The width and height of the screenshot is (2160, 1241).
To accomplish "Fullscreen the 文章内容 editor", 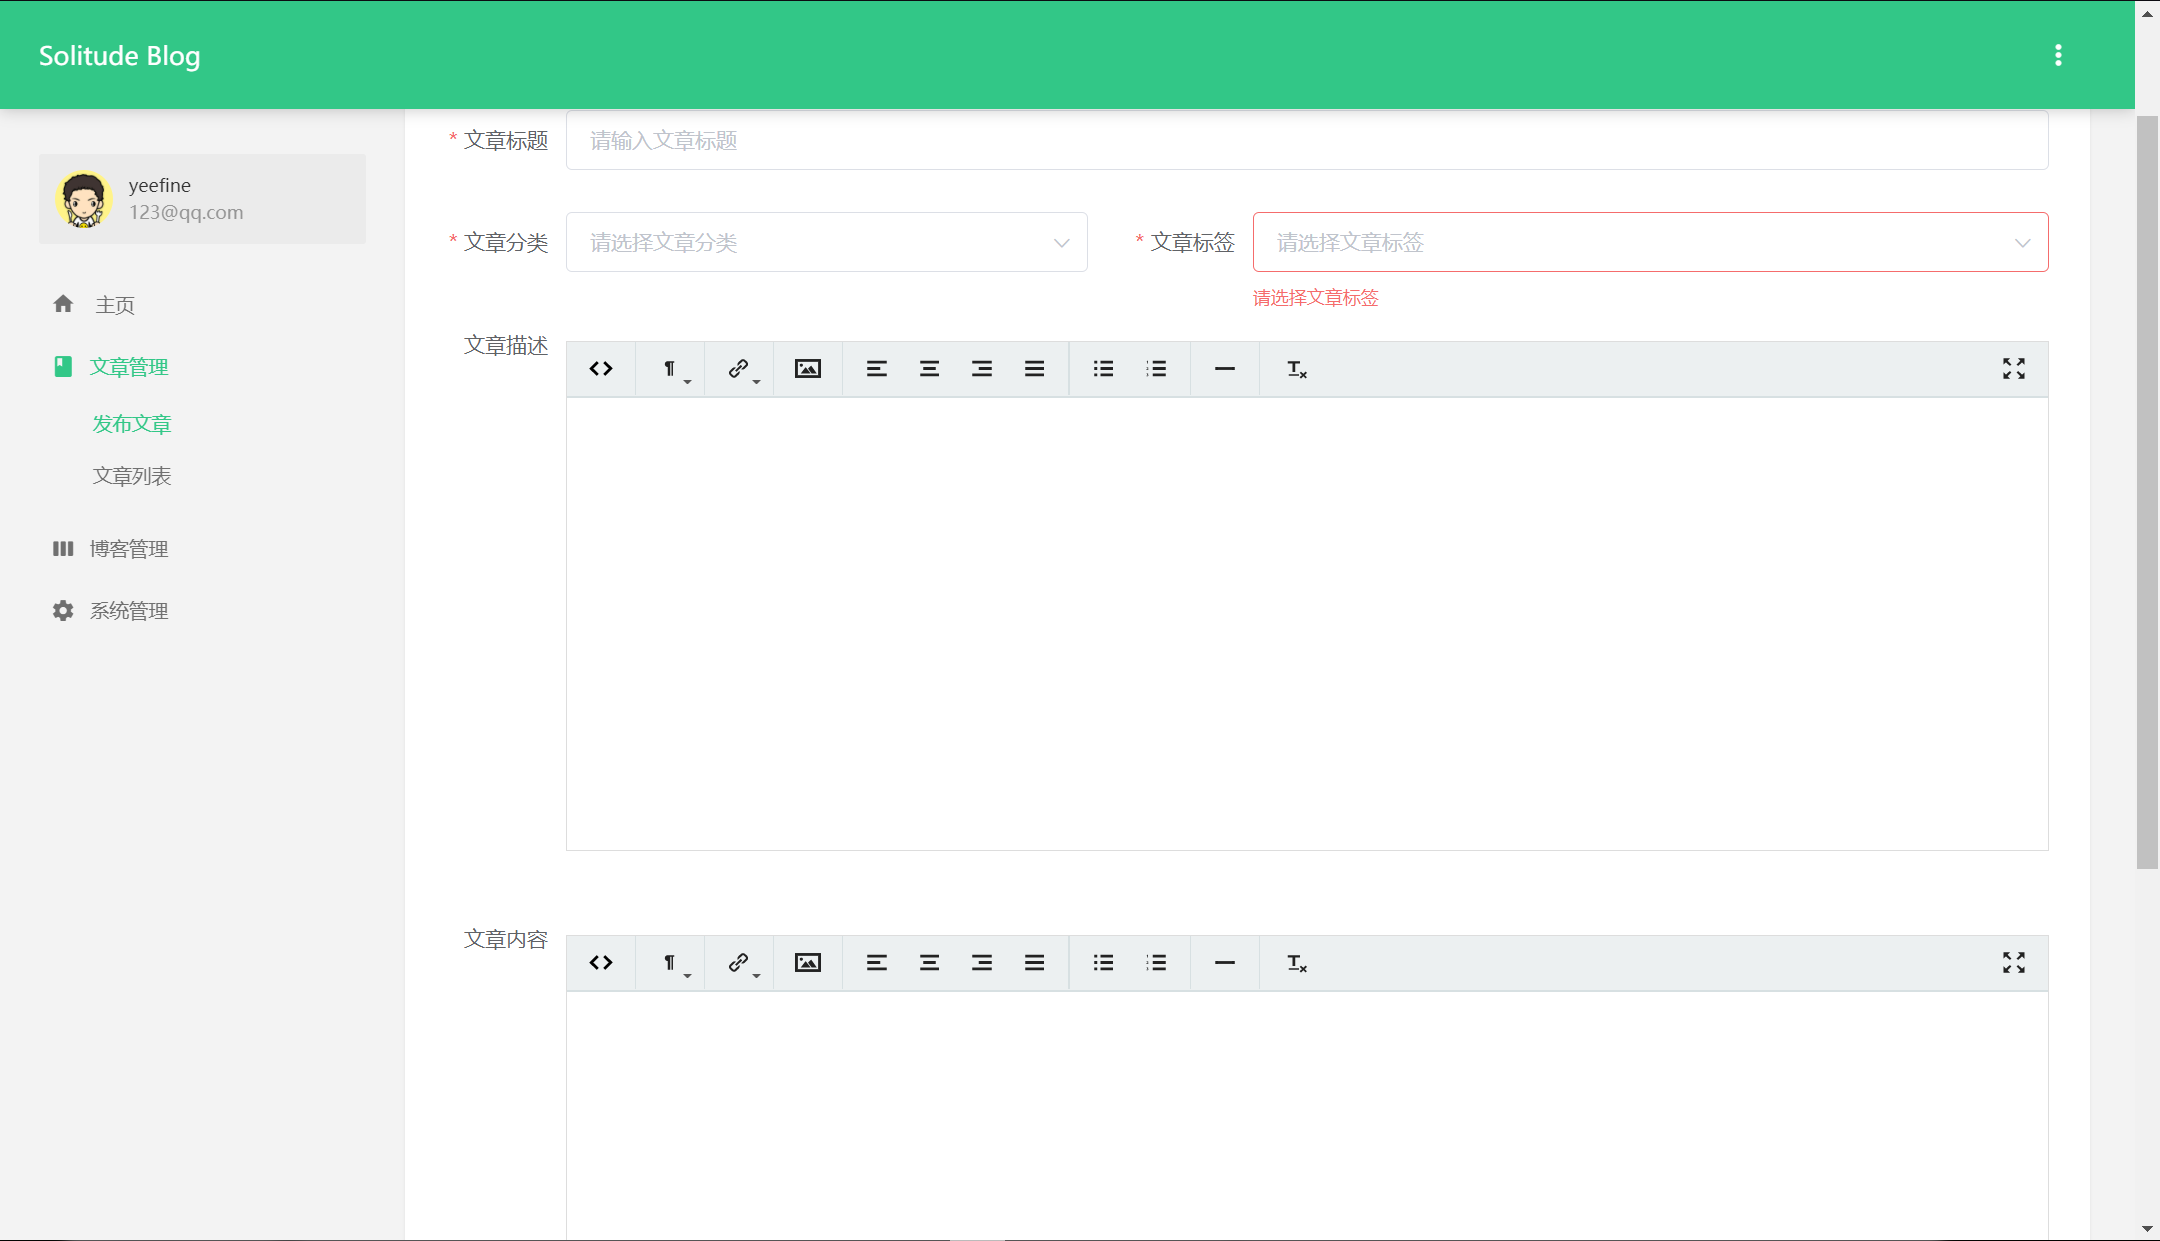I will point(2013,963).
